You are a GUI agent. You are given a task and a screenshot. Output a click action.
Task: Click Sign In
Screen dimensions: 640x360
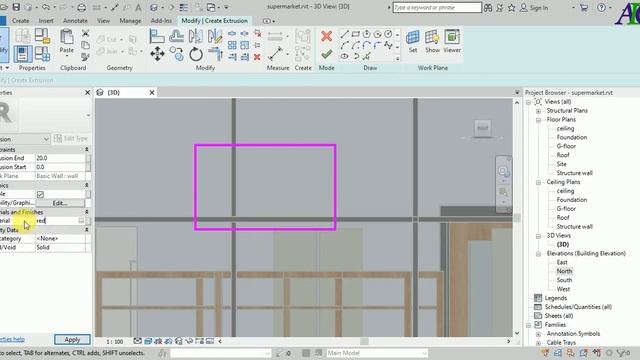[x=534, y=8]
